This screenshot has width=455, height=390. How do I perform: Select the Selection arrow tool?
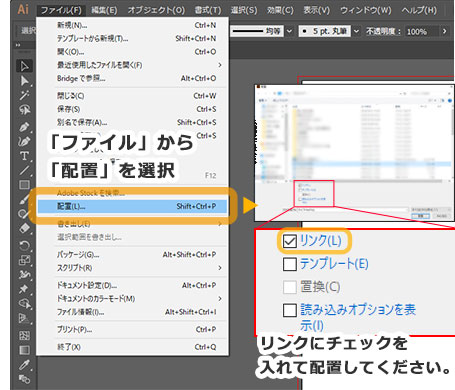24,66
